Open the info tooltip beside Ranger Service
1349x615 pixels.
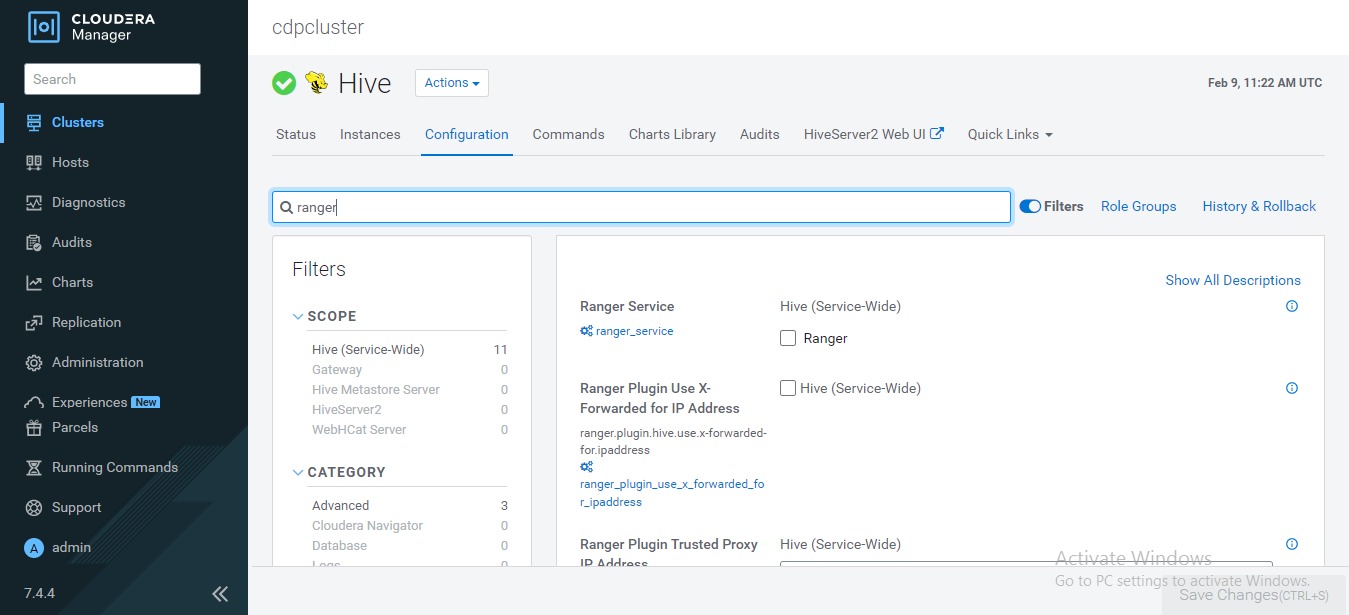point(1291,306)
